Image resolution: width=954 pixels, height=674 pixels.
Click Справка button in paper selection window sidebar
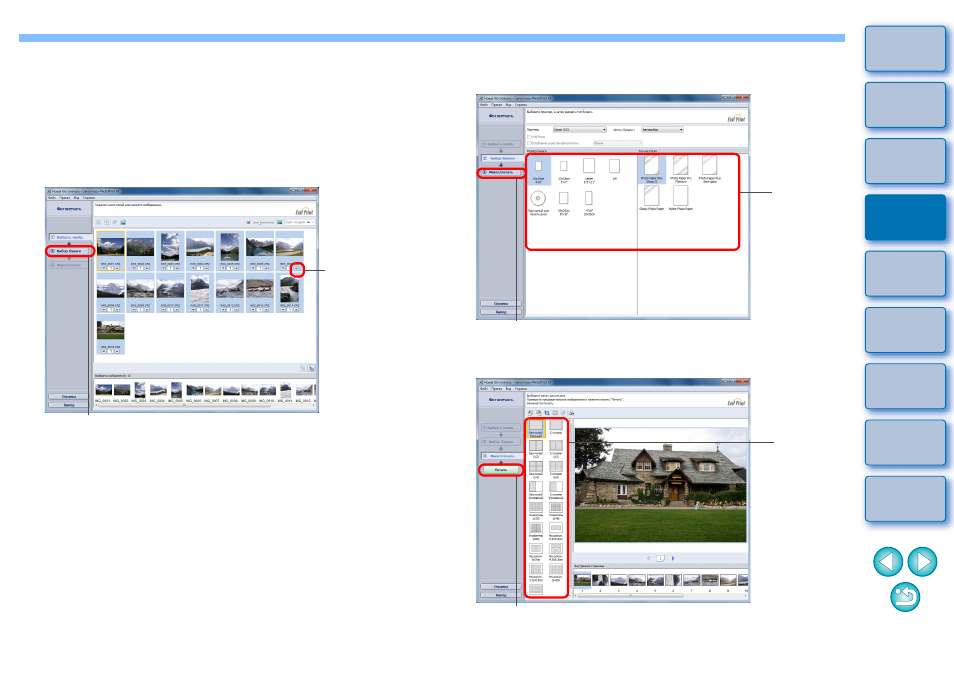pyautogui.click(x=501, y=304)
